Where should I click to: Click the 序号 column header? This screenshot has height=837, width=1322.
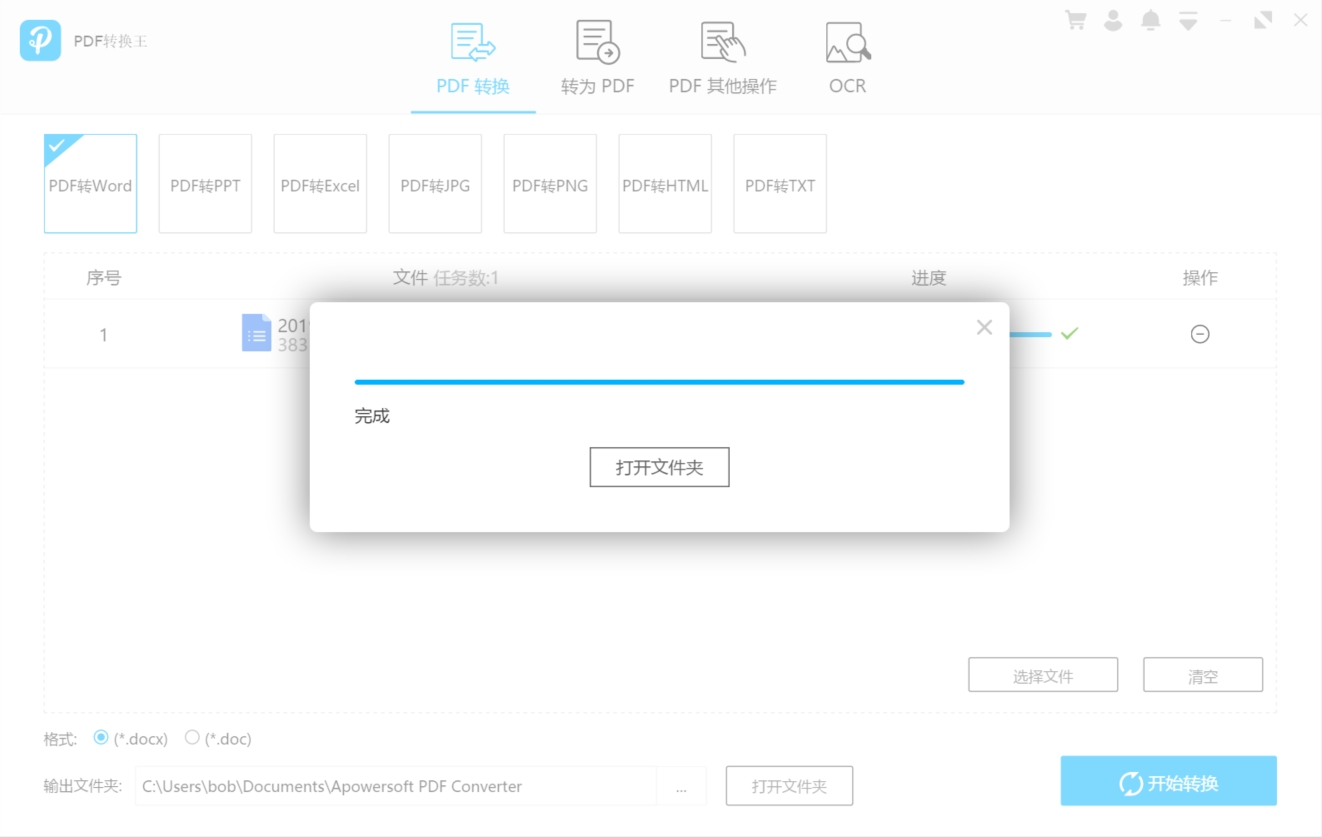click(x=104, y=278)
